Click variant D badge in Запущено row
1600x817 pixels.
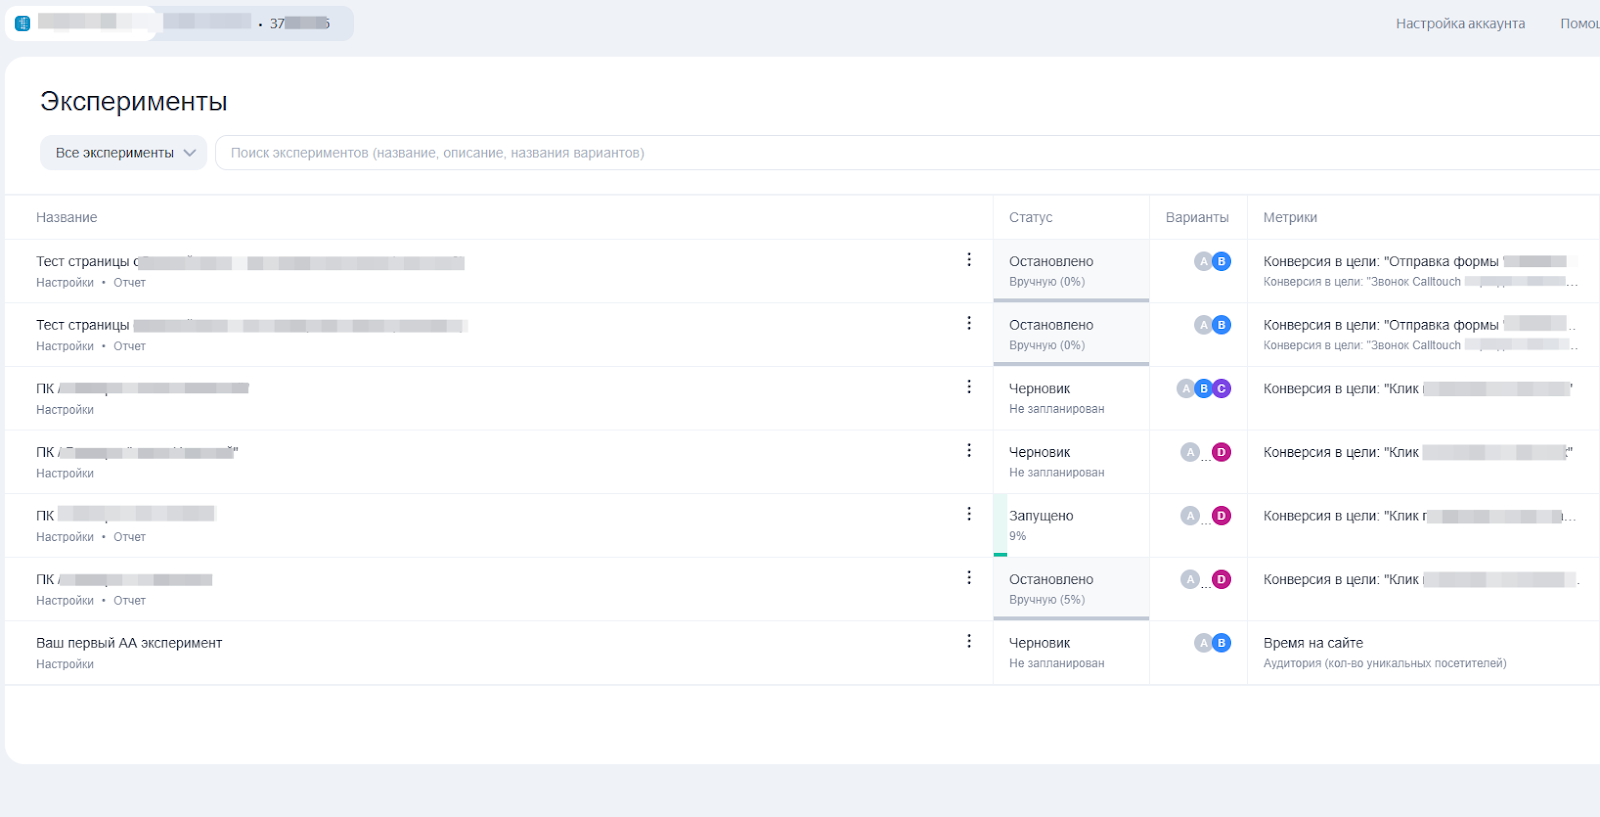(1221, 516)
